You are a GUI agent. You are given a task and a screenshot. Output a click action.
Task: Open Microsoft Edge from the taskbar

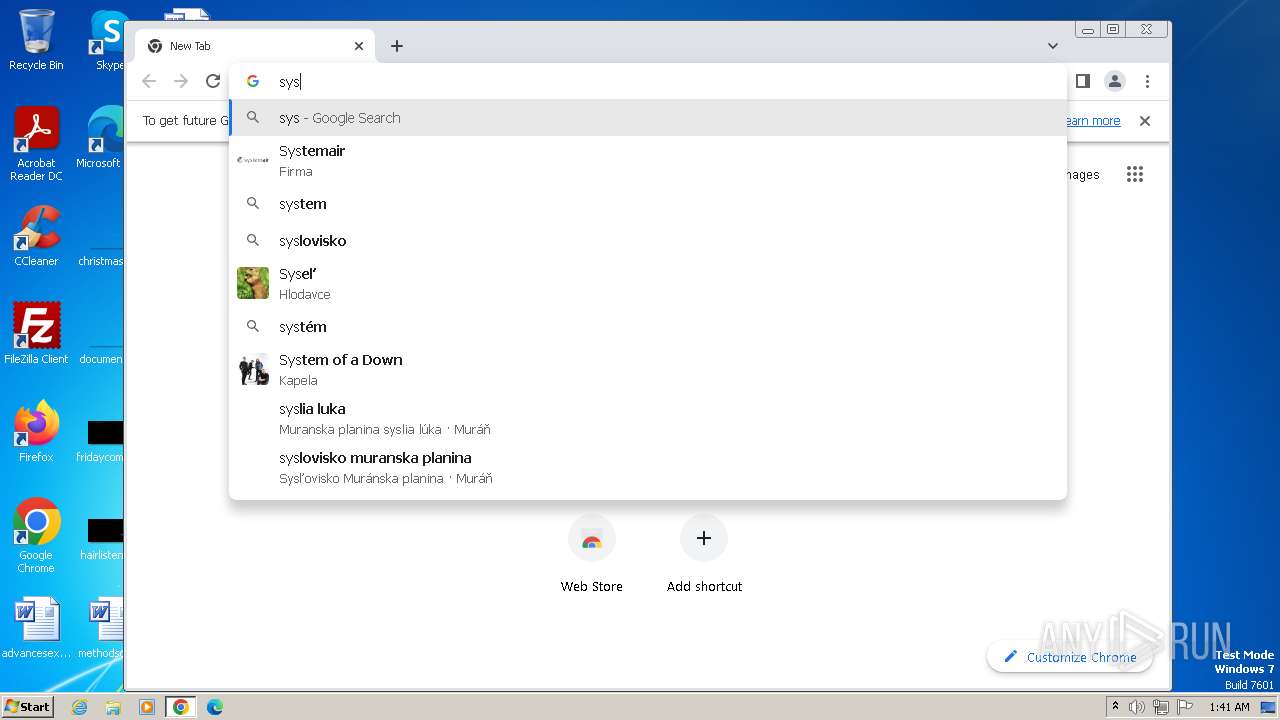tap(215, 707)
